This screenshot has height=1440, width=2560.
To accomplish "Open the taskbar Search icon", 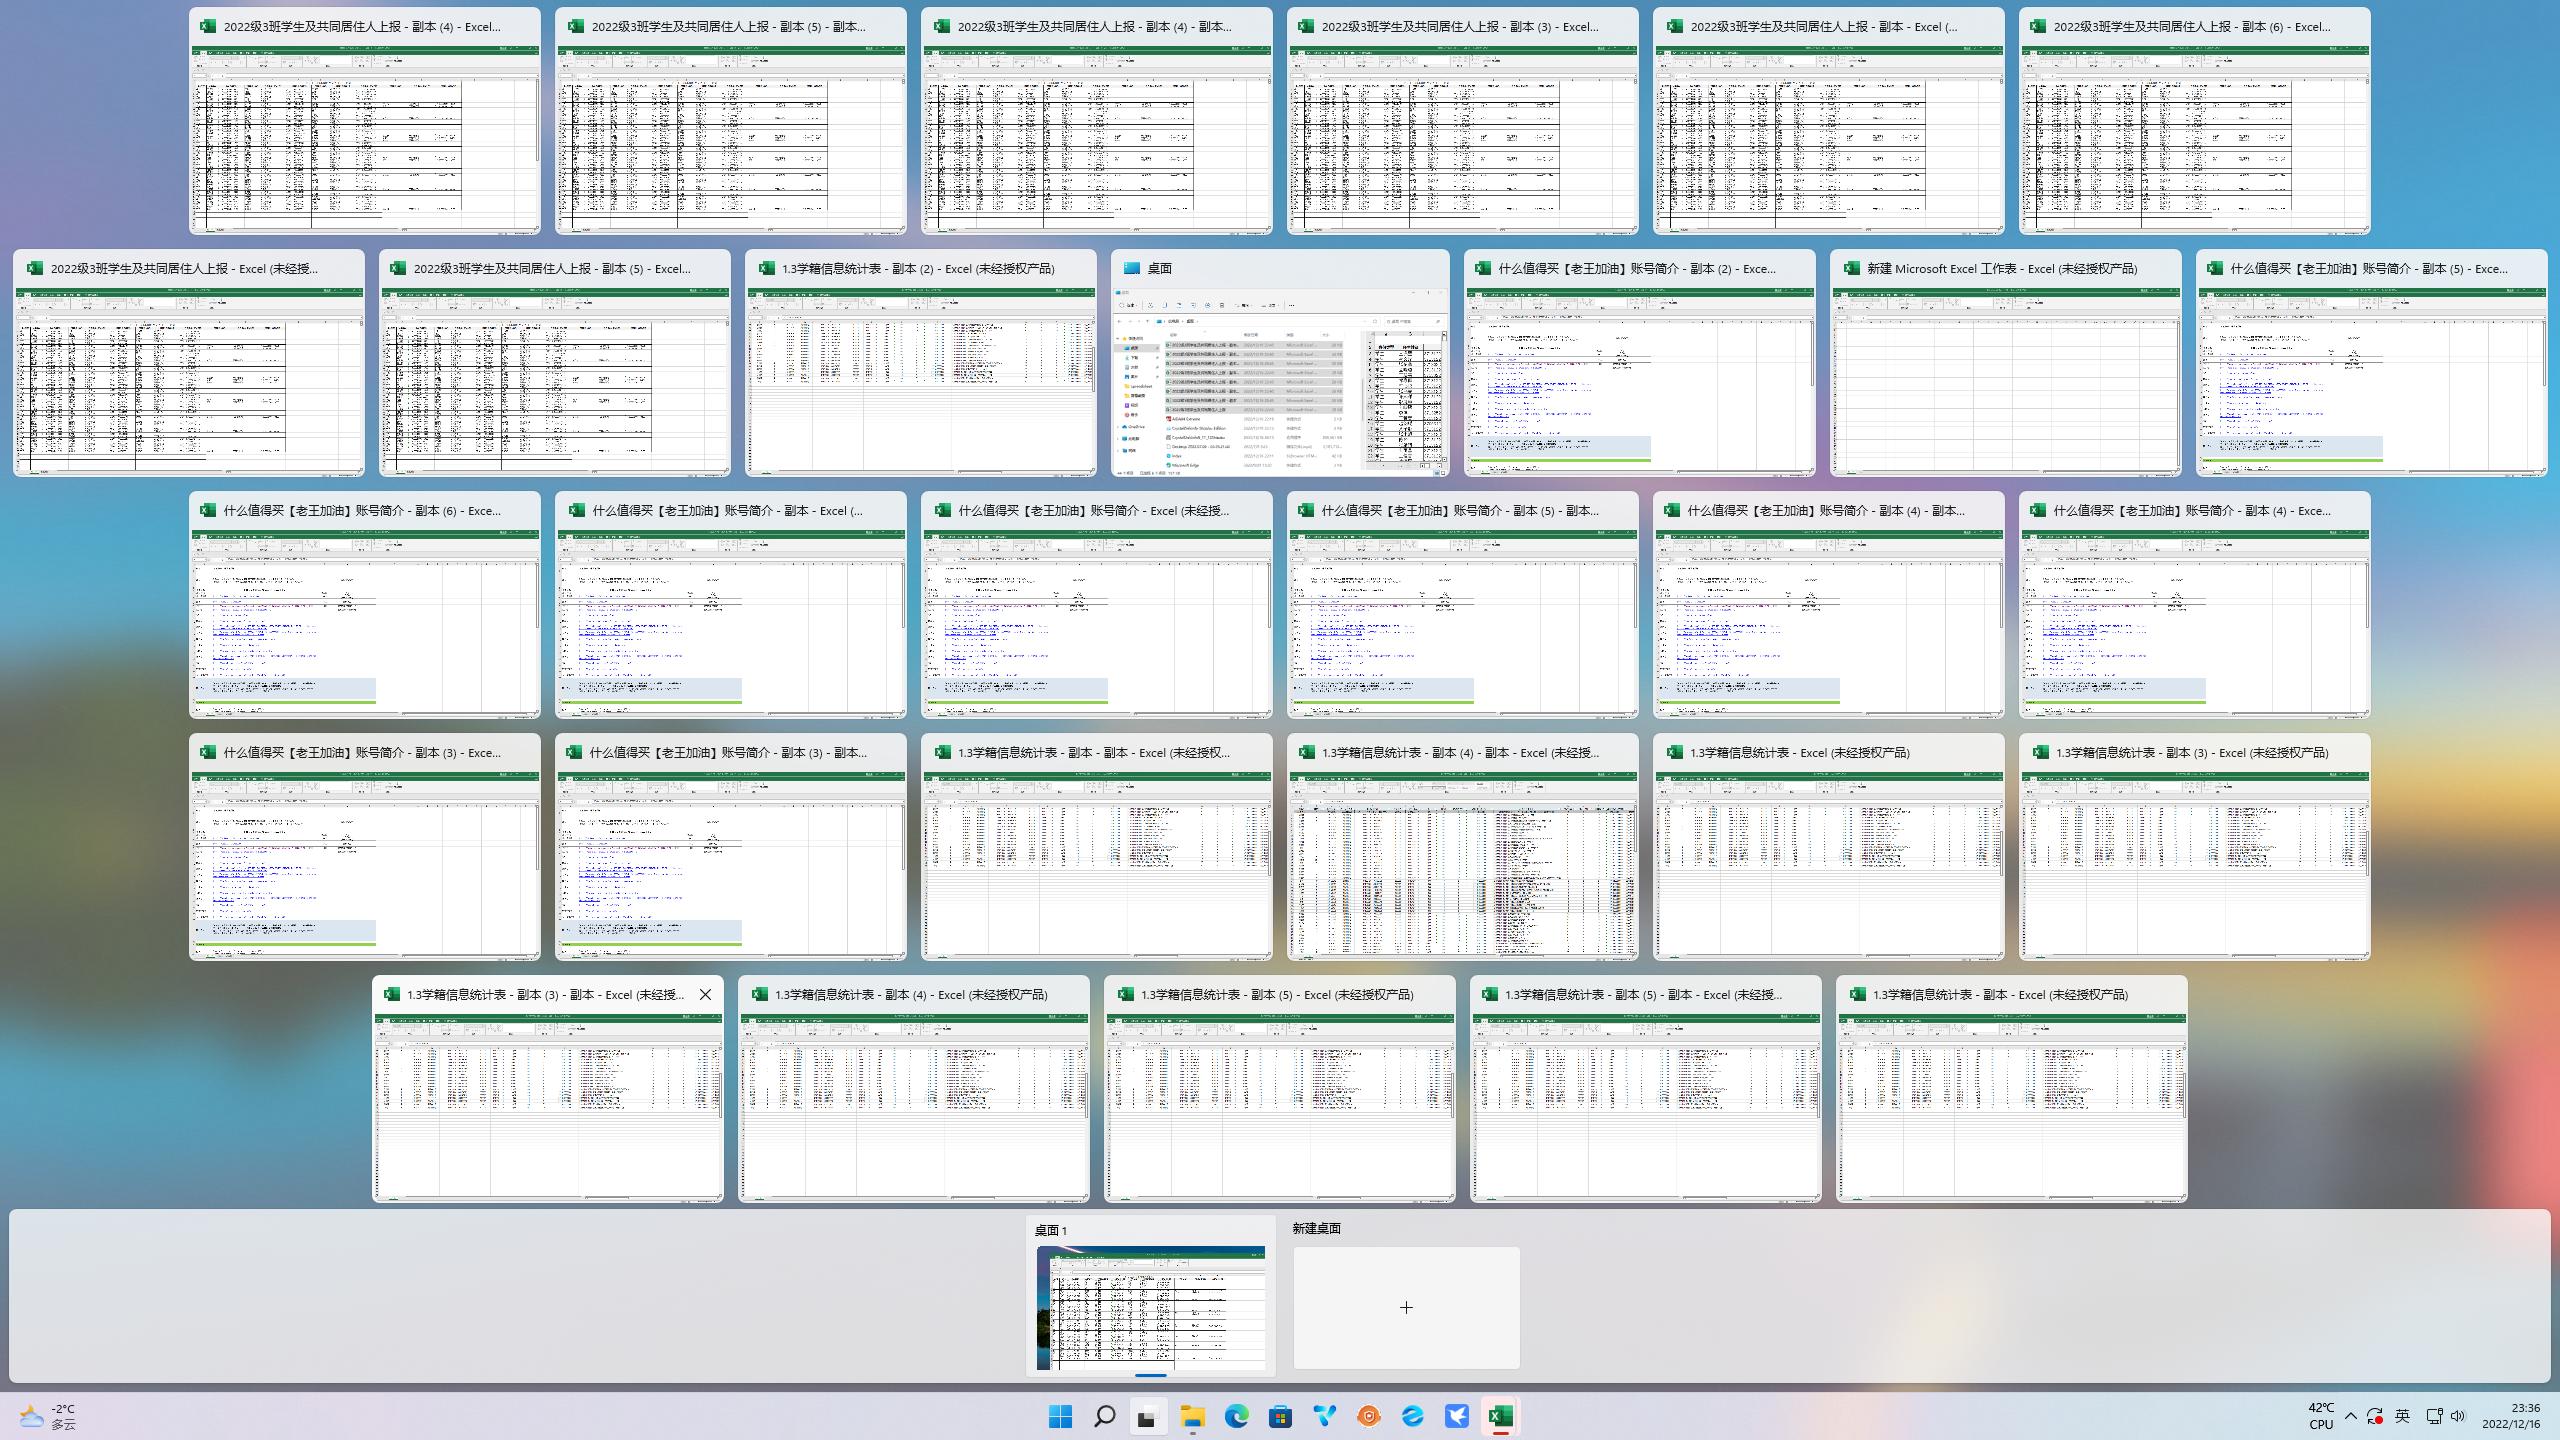I will tap(1105, 1416).
